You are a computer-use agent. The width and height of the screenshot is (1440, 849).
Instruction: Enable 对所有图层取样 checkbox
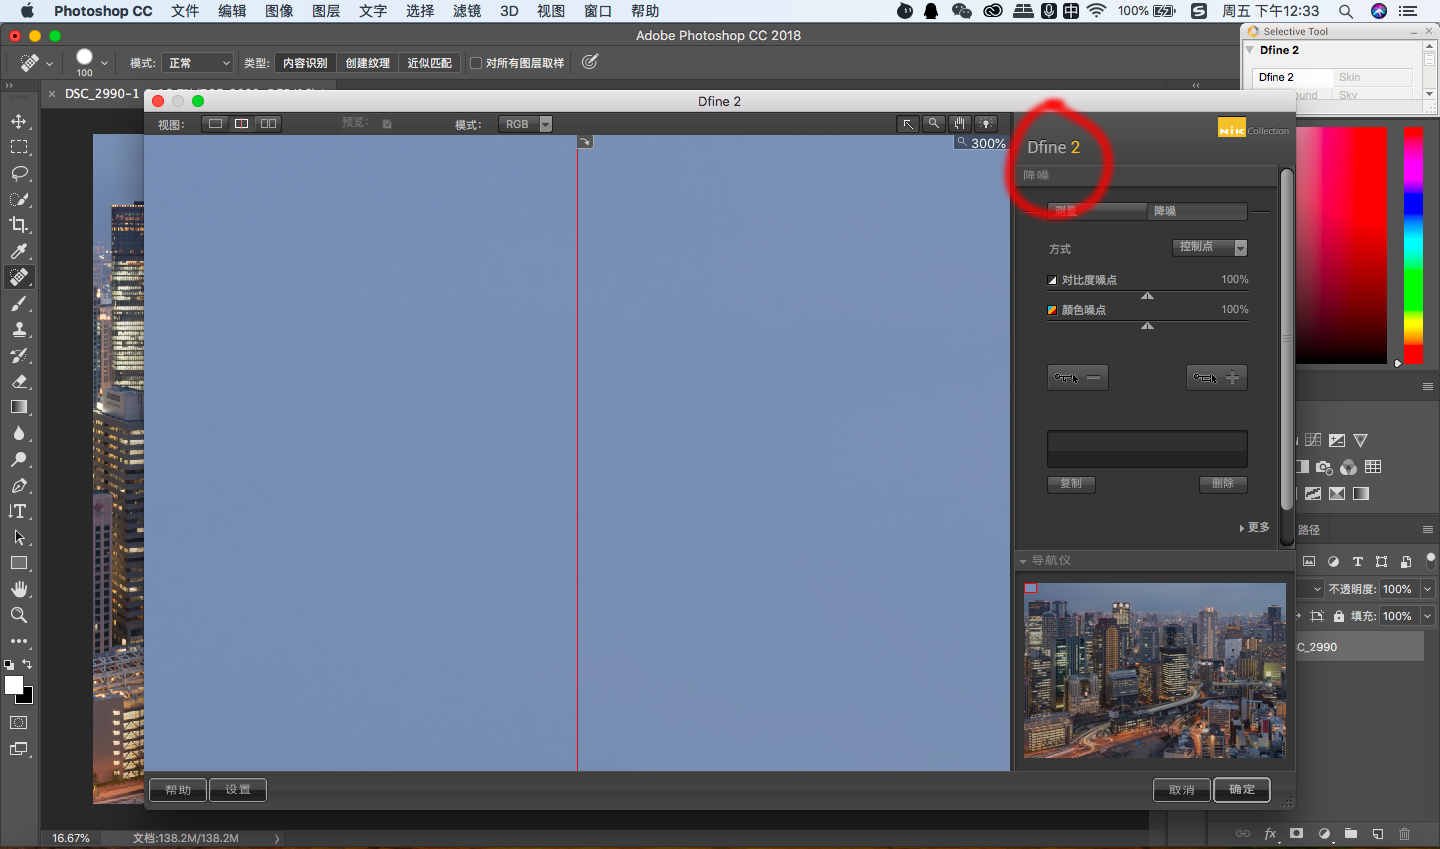477,63
